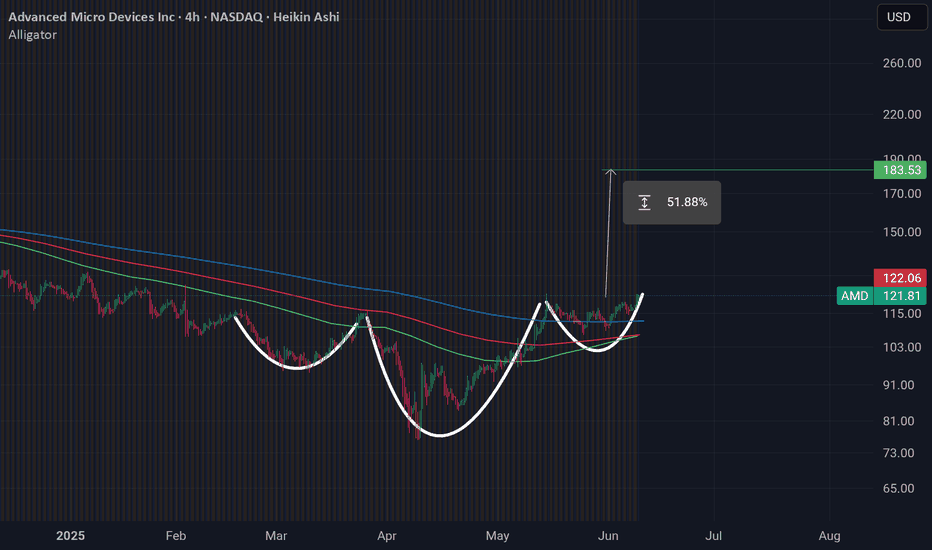Image resolution: width=932 pixels, height=550 pixels.
Task: Click the red 122.06 price label
Action: [x=900, y=278]
